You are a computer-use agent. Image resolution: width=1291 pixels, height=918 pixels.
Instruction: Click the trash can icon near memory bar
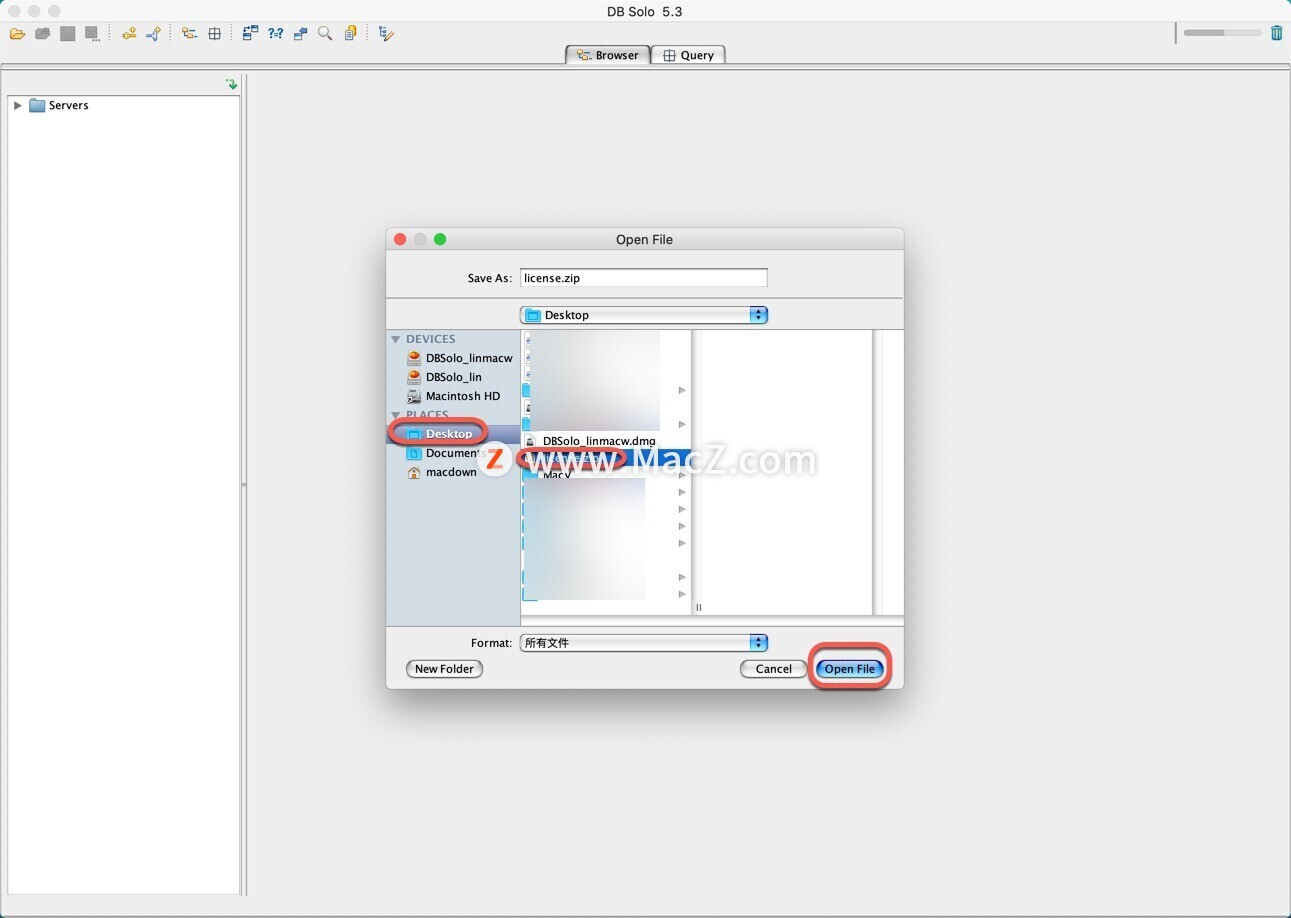(x=1276, y=33)
